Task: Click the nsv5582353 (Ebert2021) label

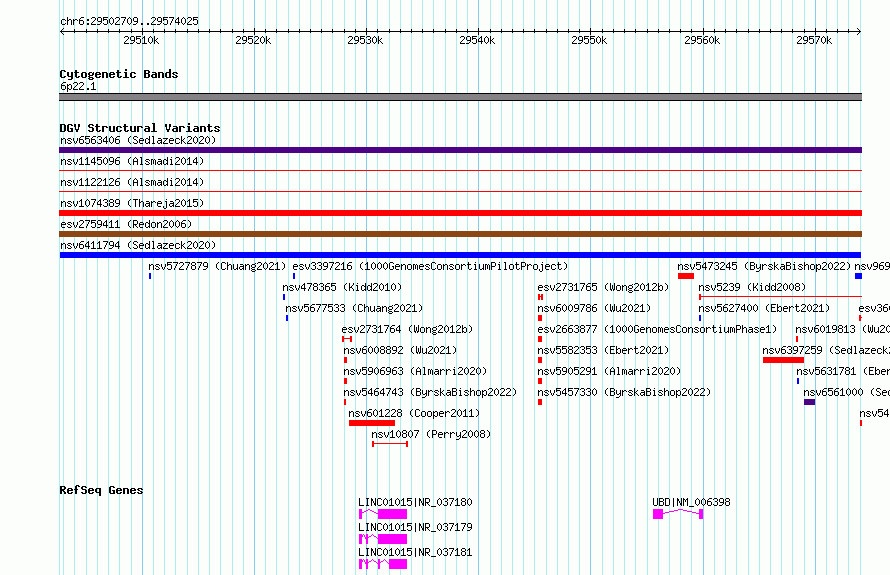Action: 603,350
